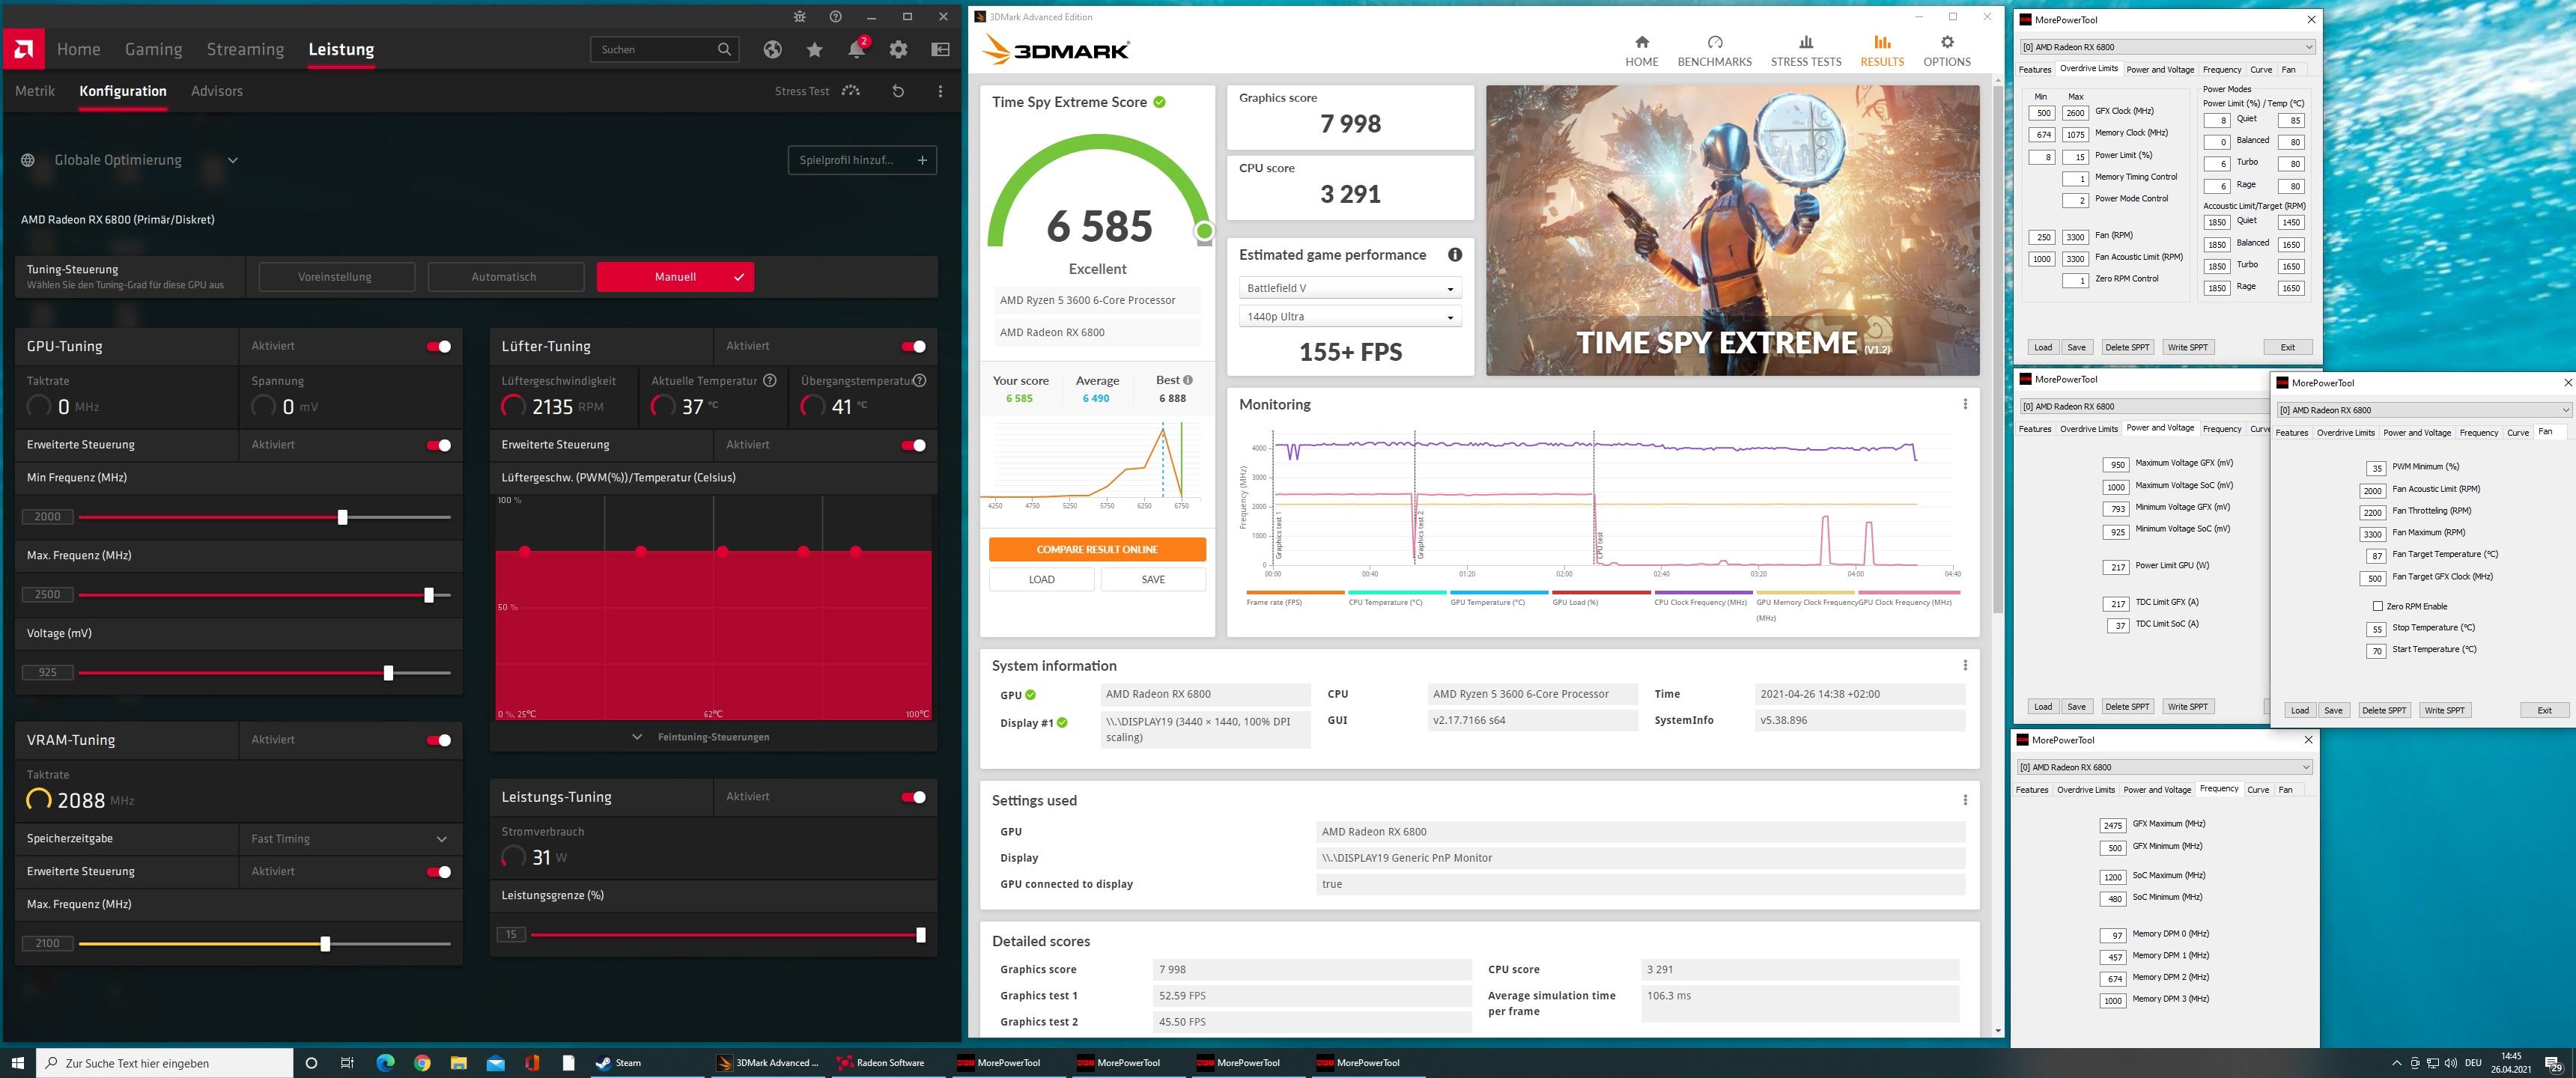Image resolution: width=2576 pixels, height=1078 pixels.
Task: Open the tuning more-options kebab menu
Action: [x=940, y=91]
